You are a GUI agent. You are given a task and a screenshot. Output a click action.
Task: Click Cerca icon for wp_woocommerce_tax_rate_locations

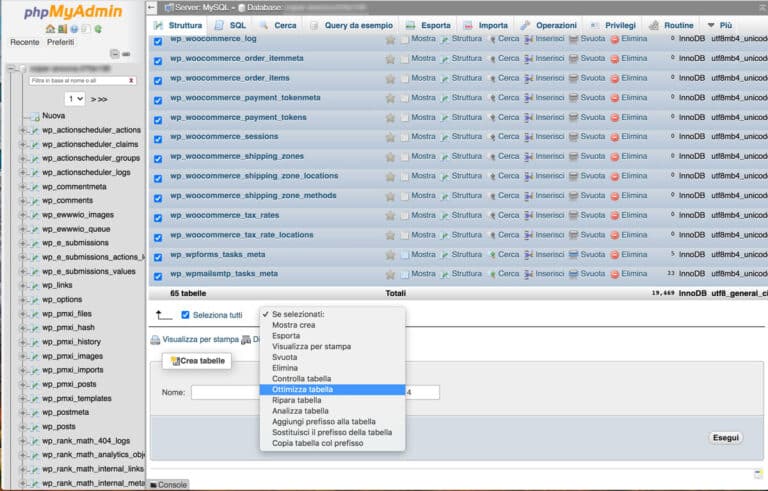493,235
